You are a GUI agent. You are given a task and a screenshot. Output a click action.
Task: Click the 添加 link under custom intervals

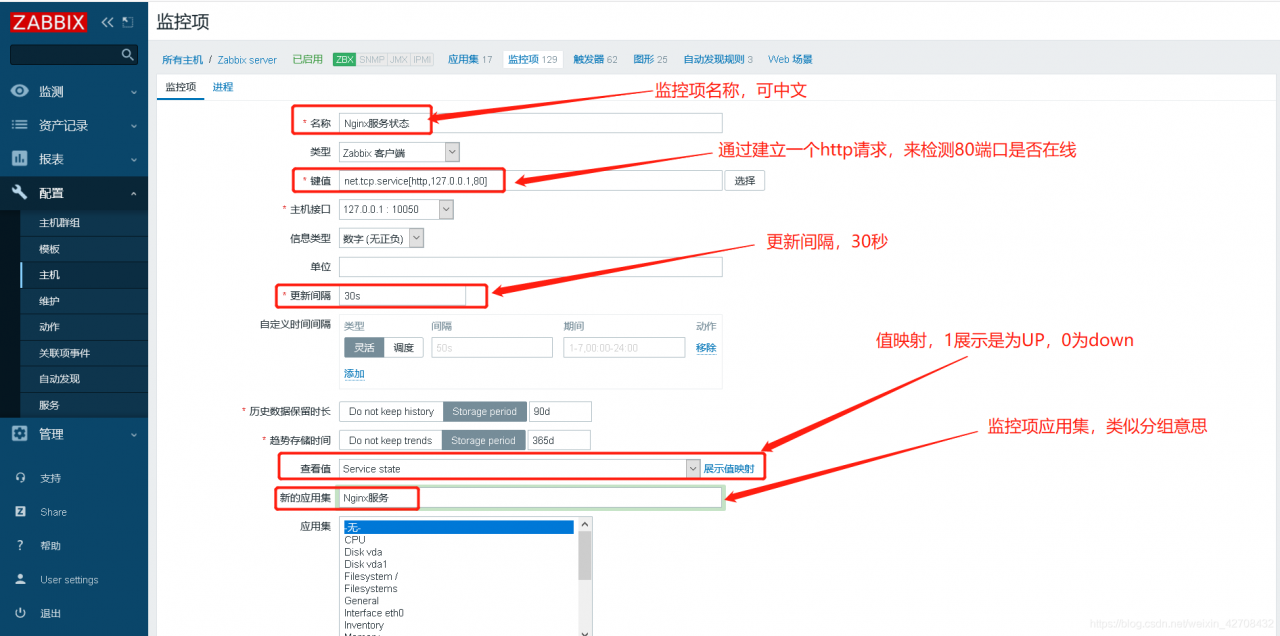coord(354,374)
